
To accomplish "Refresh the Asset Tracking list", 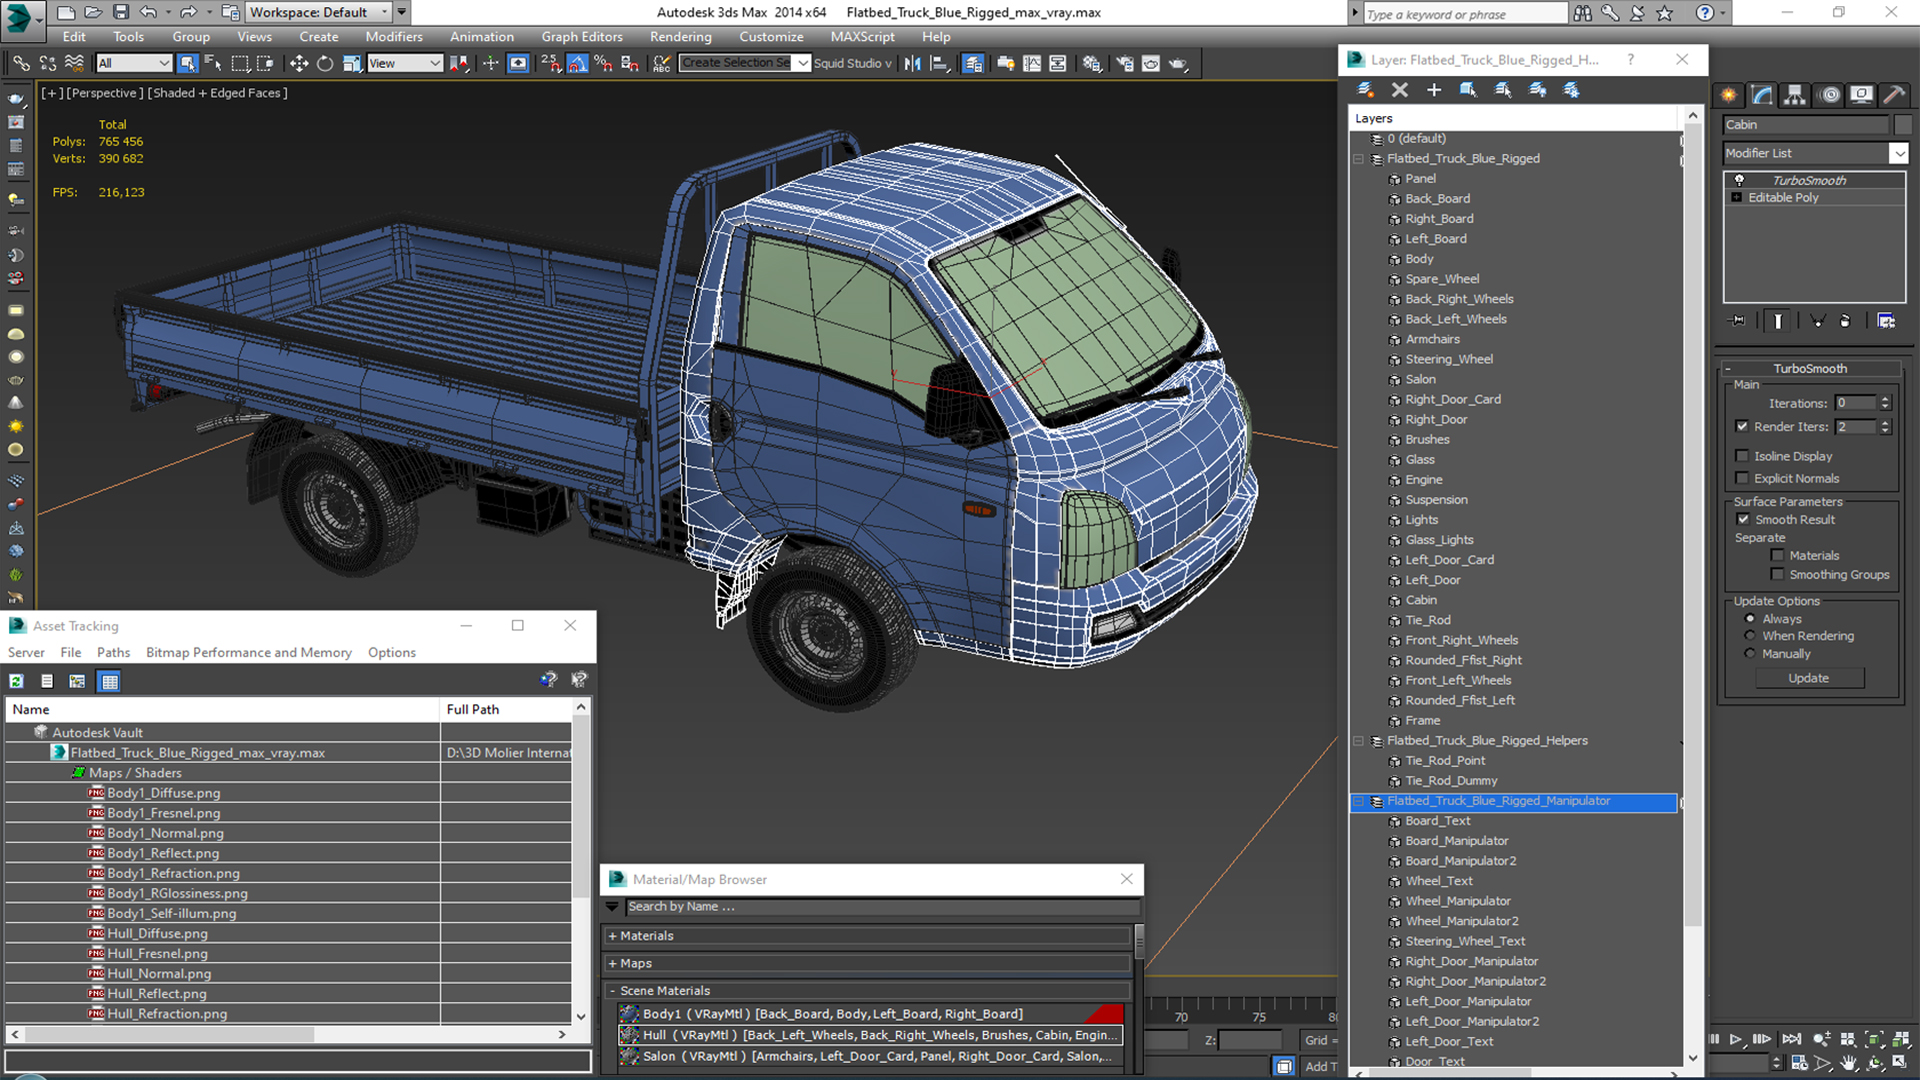I will coord(17,681).
